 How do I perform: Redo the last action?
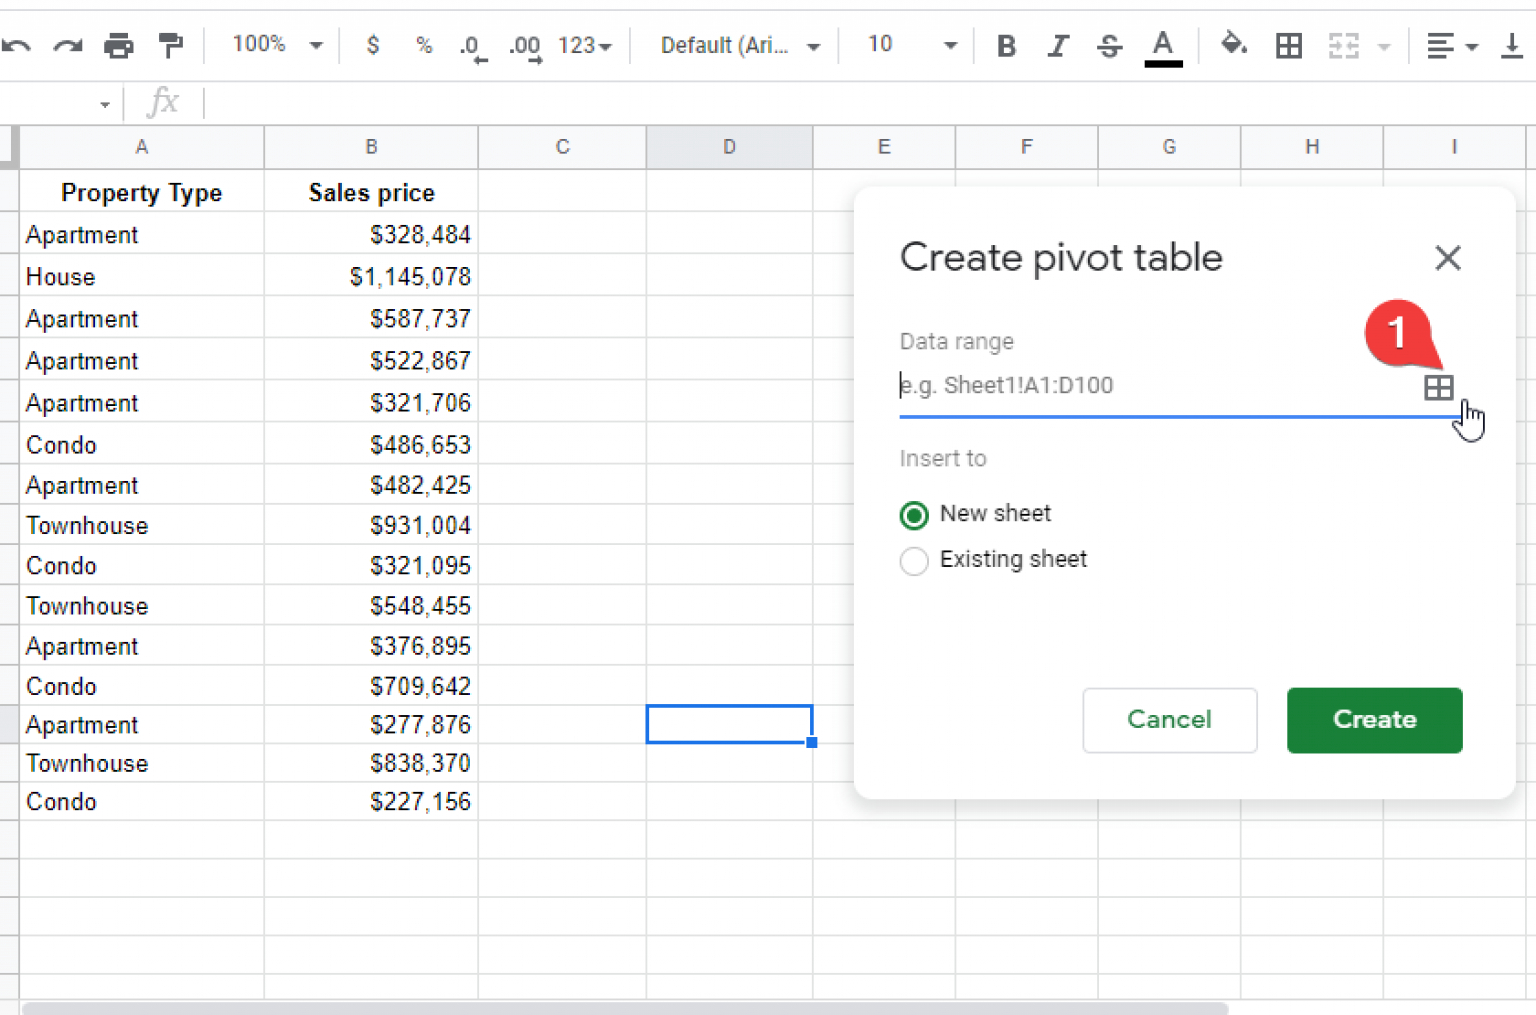67,45
